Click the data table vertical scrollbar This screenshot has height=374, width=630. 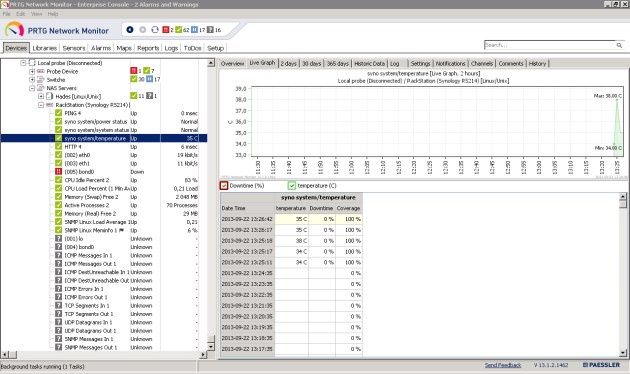(623, 275)
